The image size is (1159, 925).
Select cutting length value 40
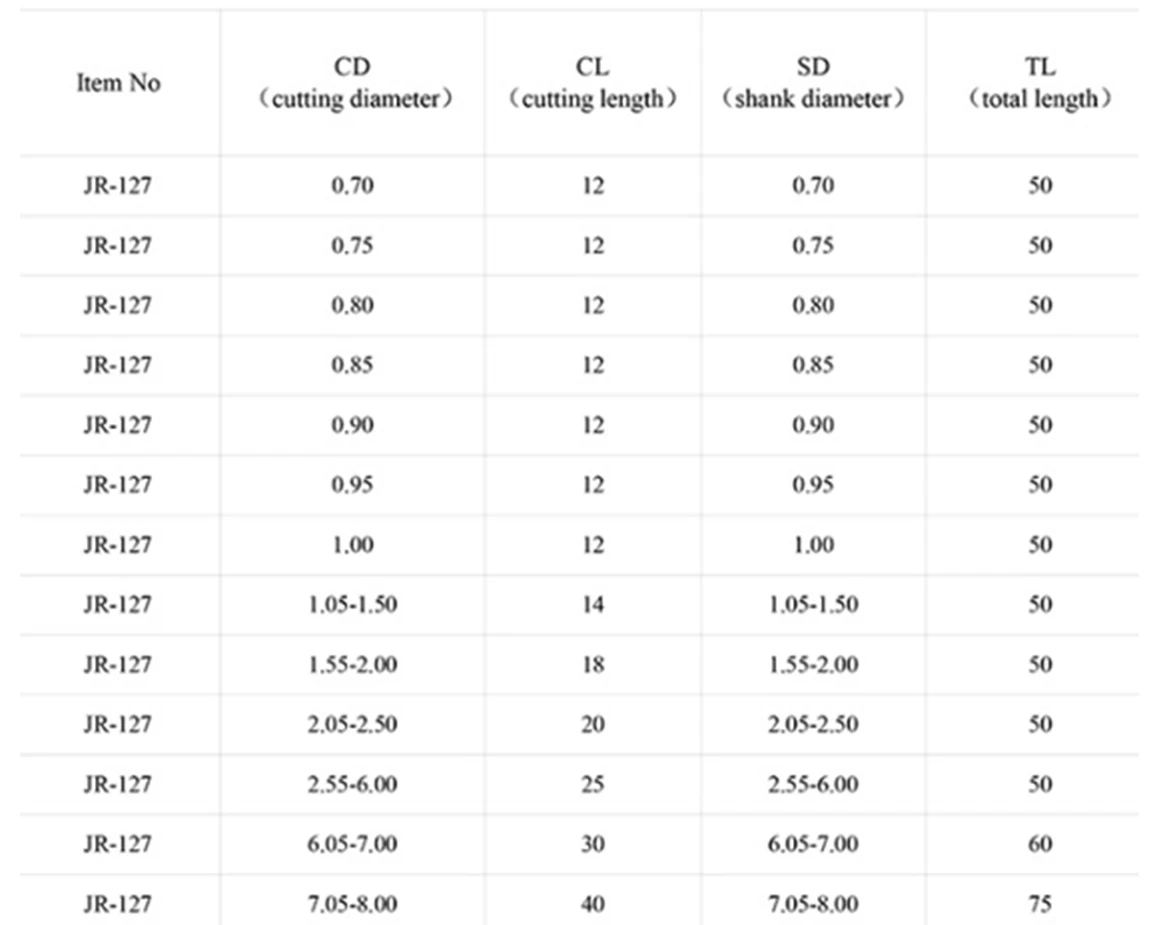coord(593,904)
